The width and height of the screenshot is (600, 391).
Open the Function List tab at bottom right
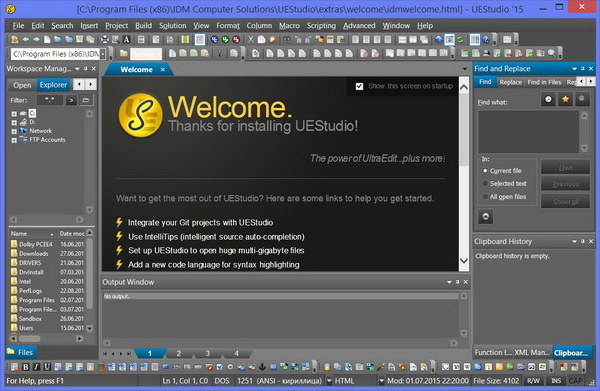(x=493, y=352)
